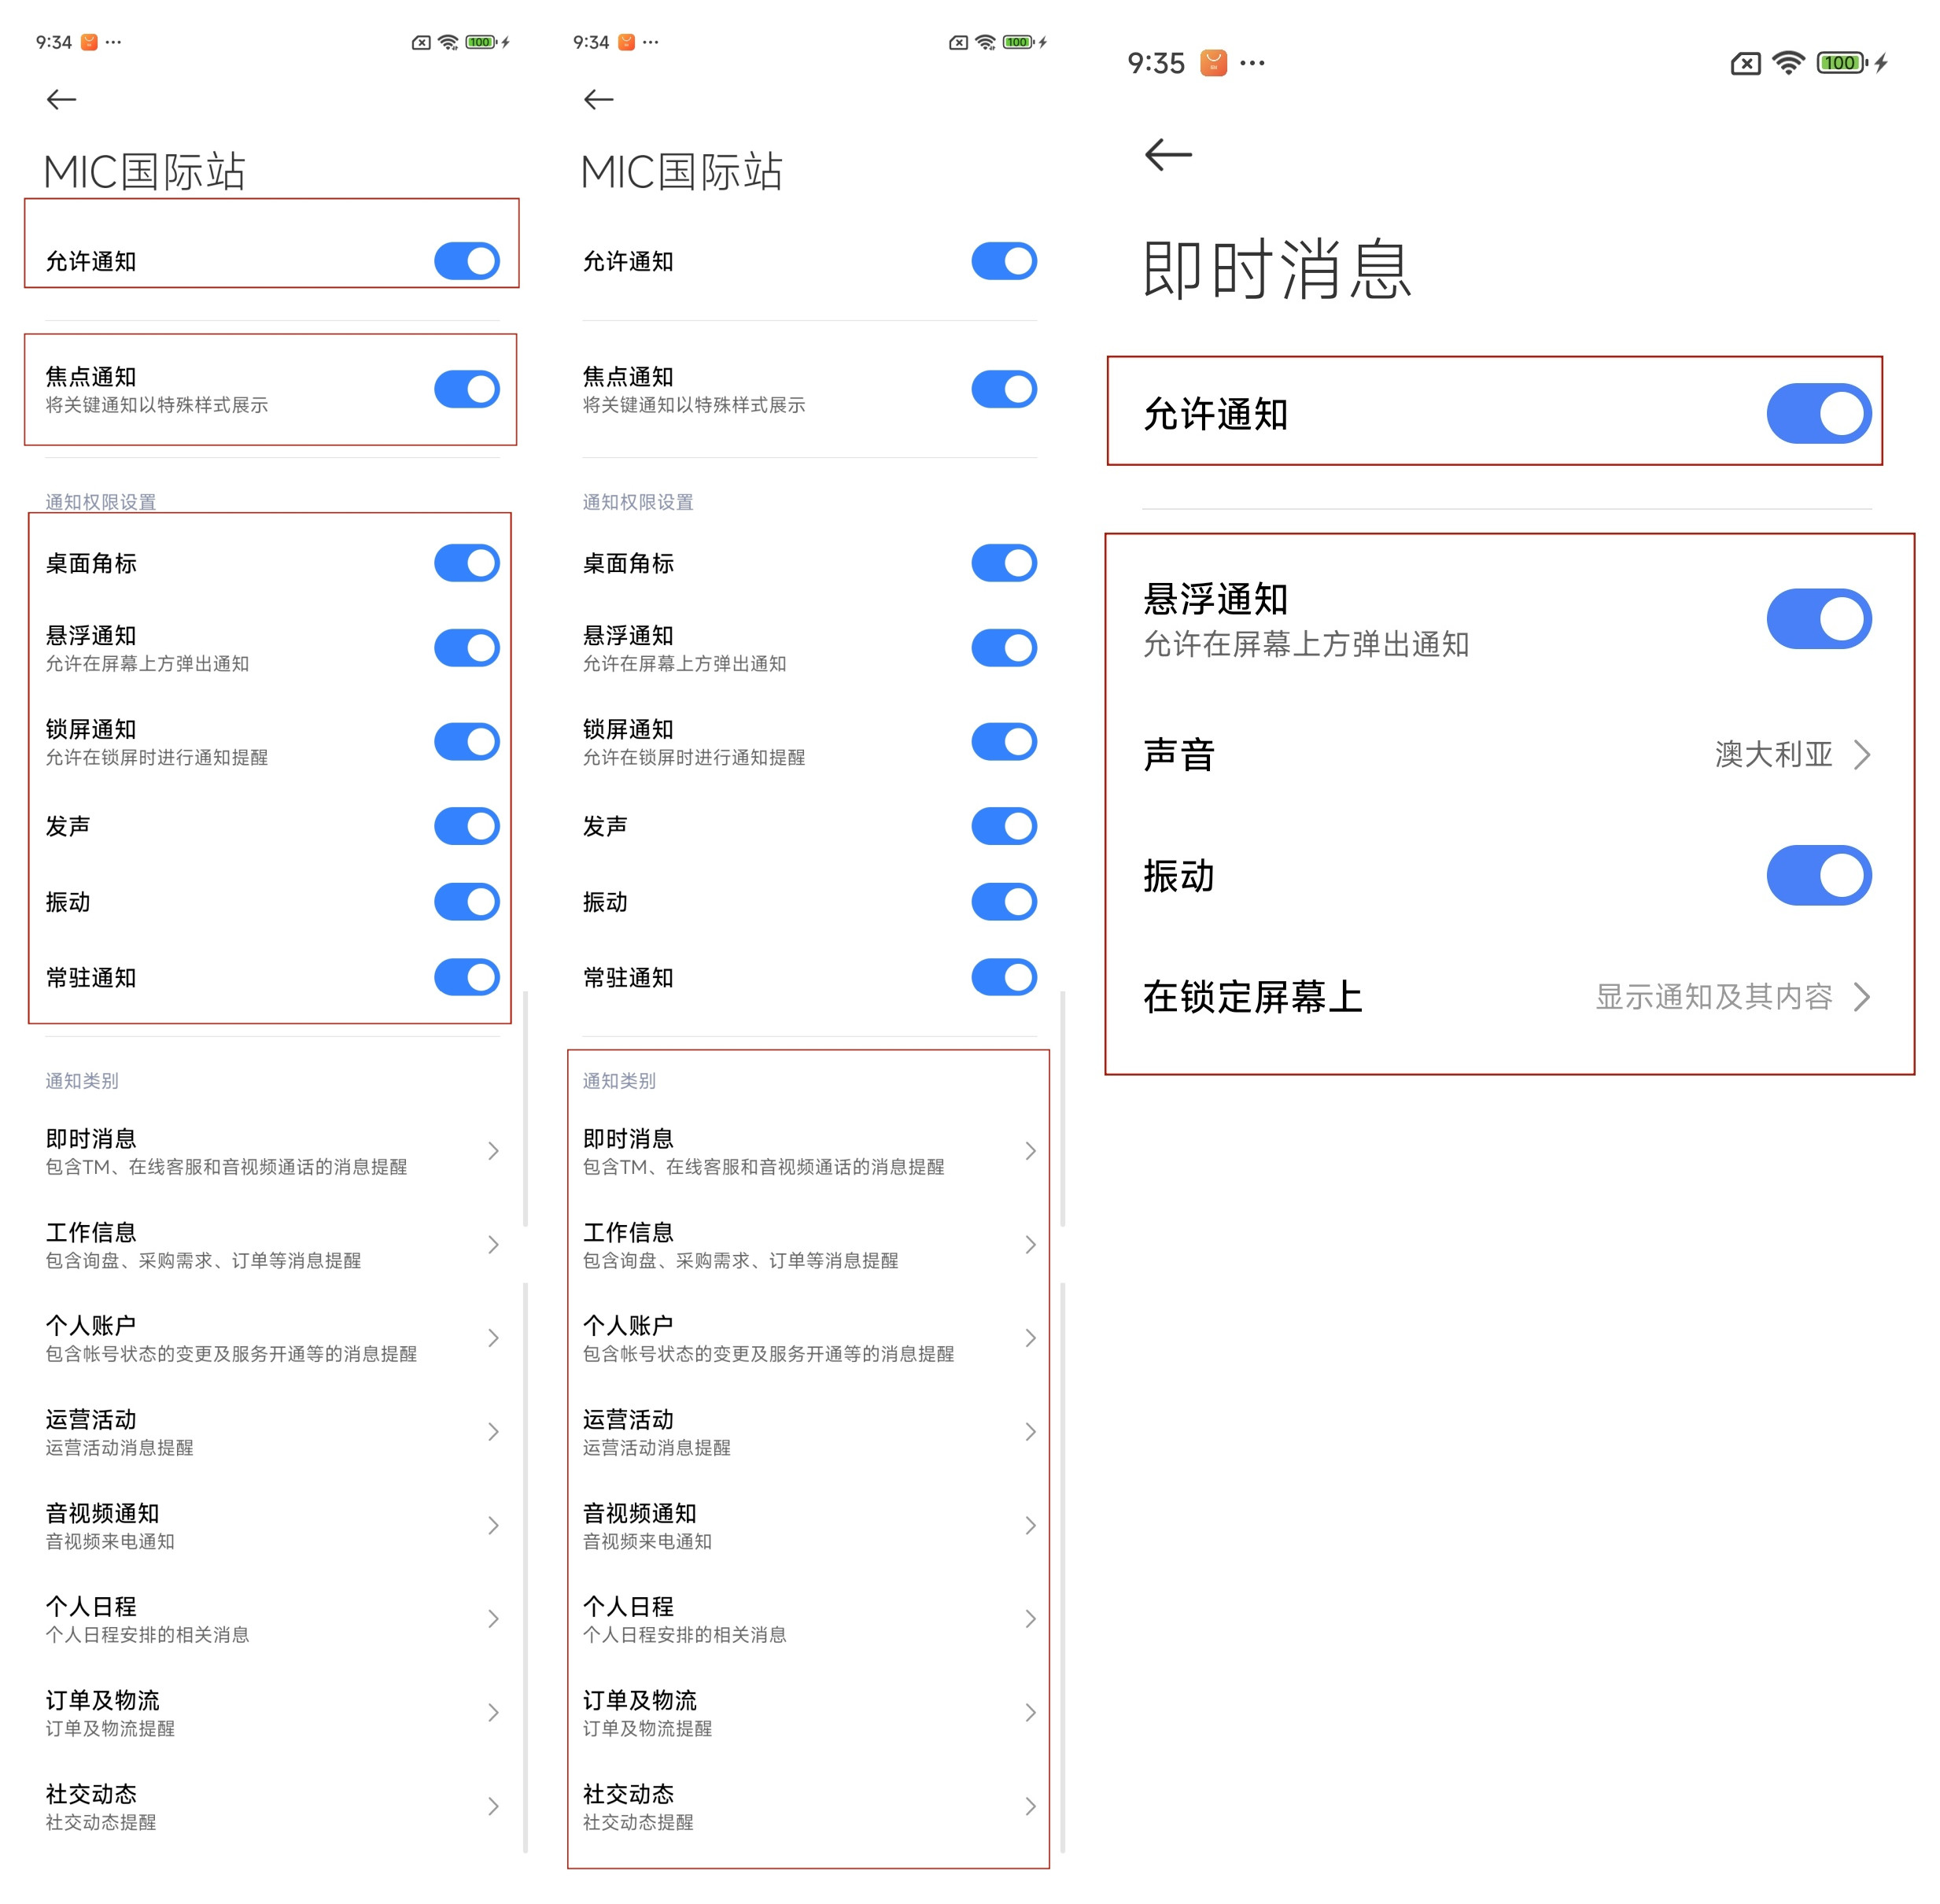
Task: Toggle 允许通知 on 即时消息 screen
Action: pos(1819,413)
